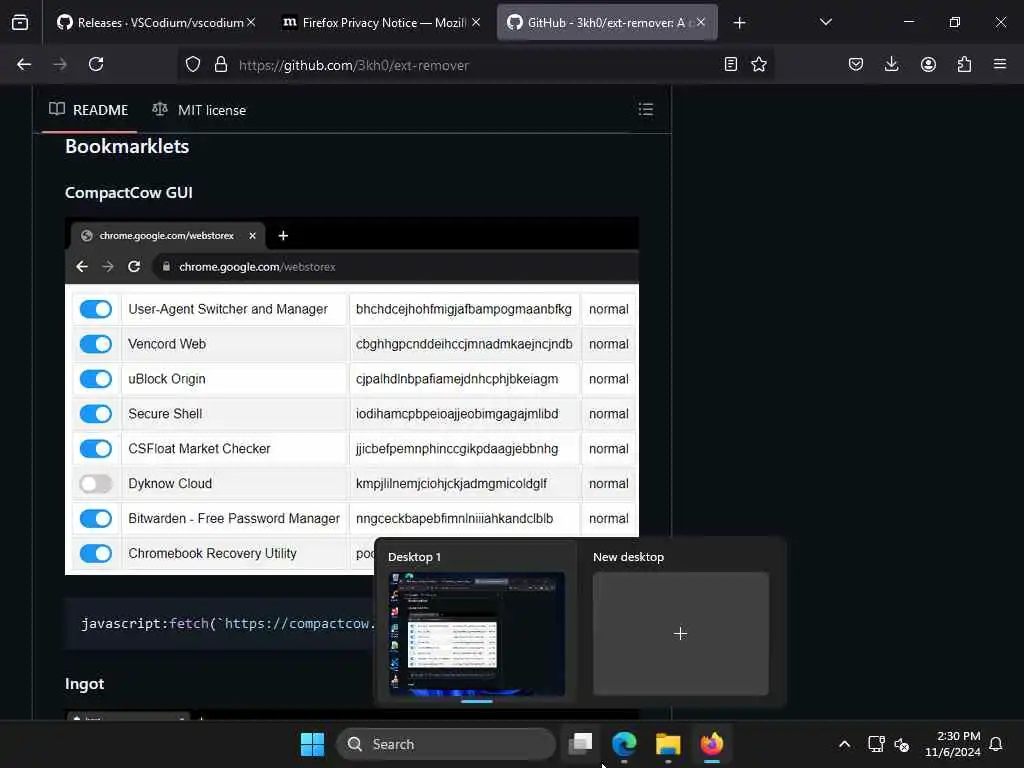Viewport: 1024px width, 768px height.
Task: Open the date and time clock
Action: click(953, 744)
